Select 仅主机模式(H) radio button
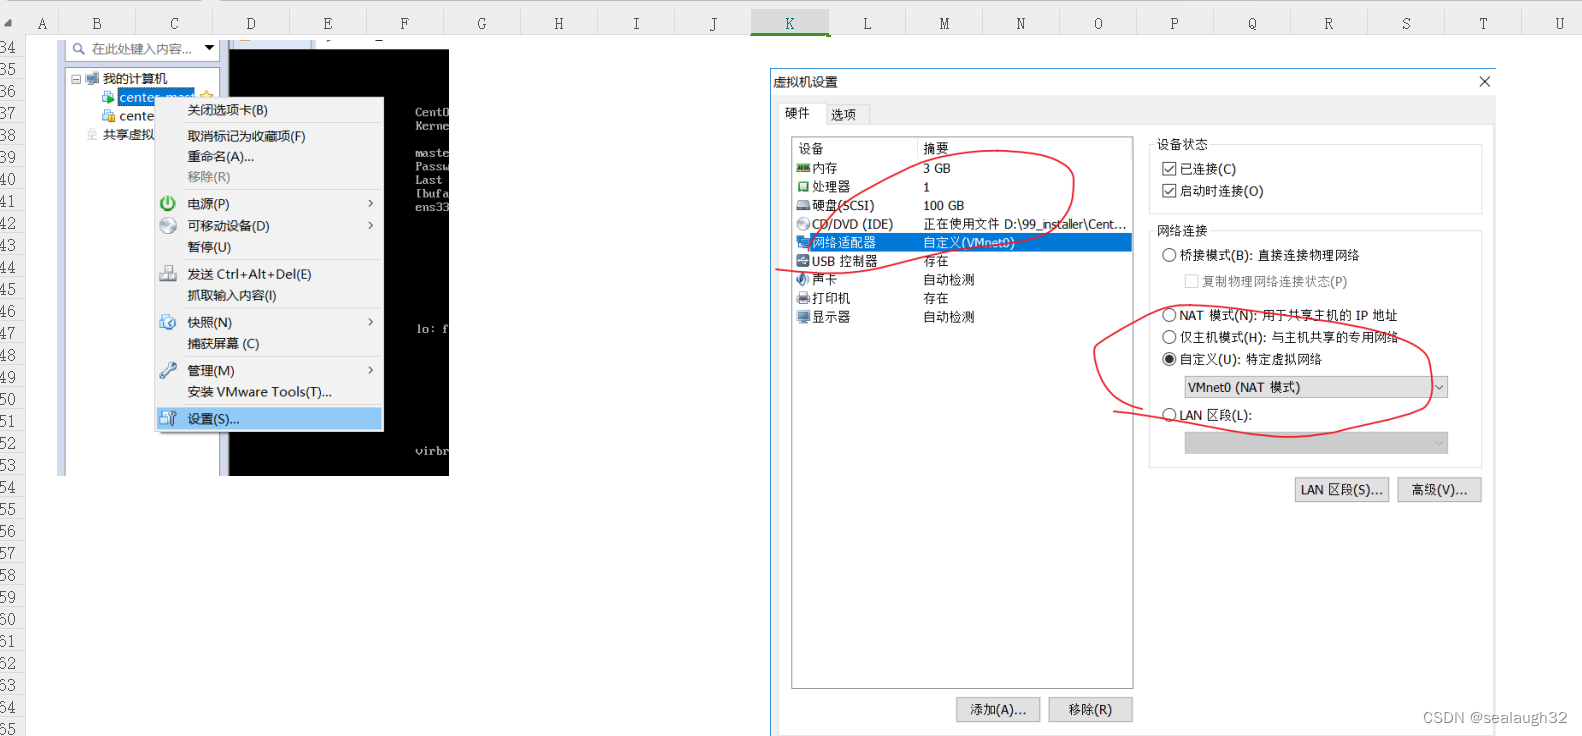 (1169, 337)
